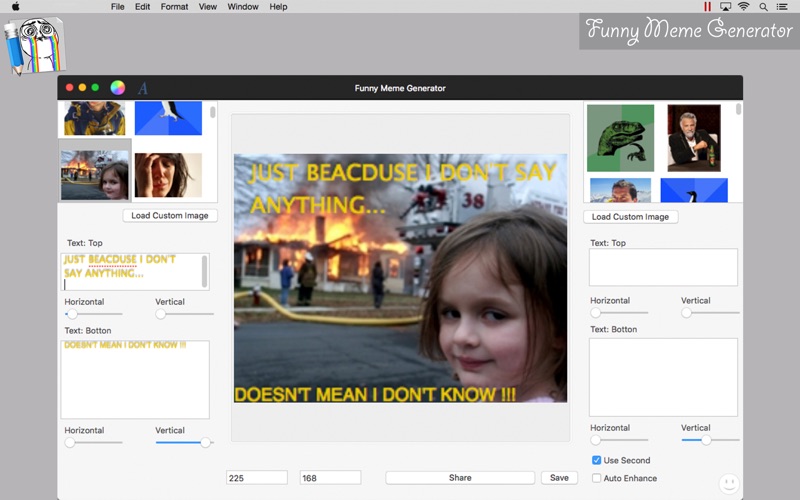Click the meme preview image

point(401,278)
